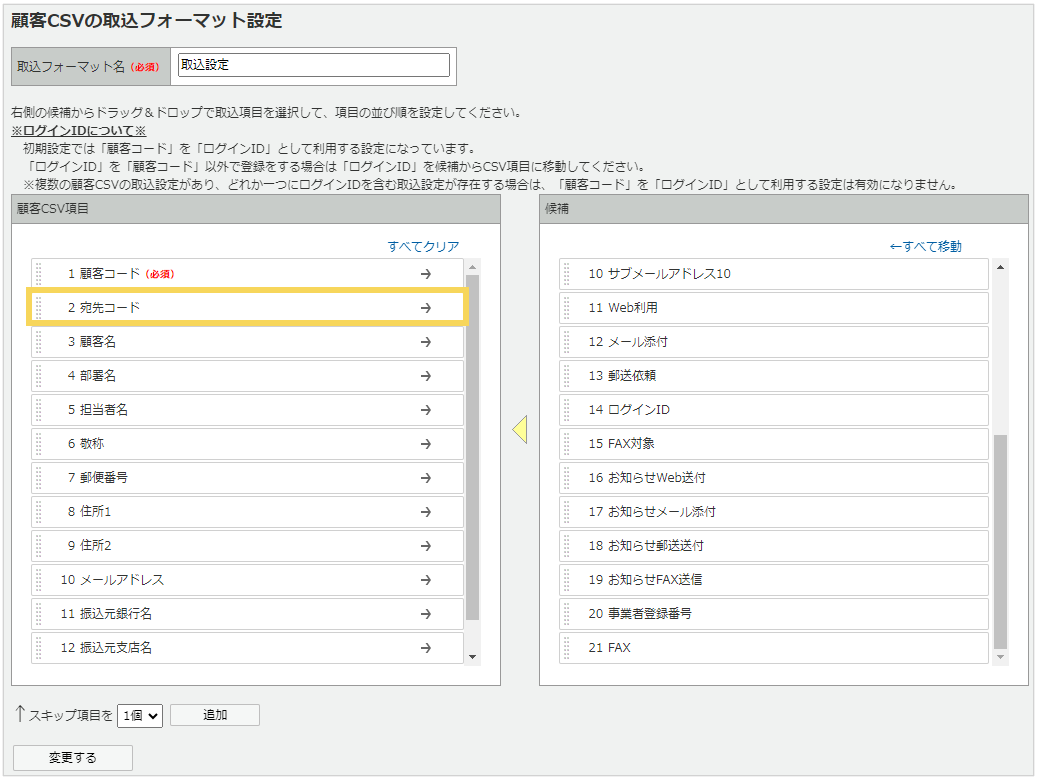This screenshot has width=1039, height=783.
Task: Send 郵便番号 to candidates using its arrow icon
Action: click(x=428, y=477)
